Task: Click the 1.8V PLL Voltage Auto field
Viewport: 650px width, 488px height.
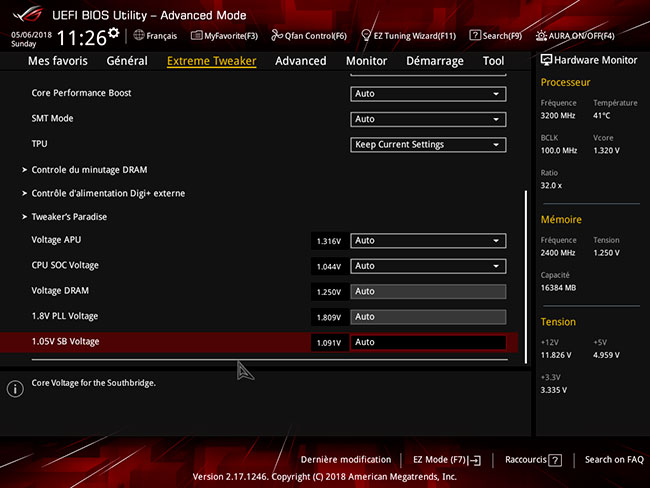Action: point(428,317)
